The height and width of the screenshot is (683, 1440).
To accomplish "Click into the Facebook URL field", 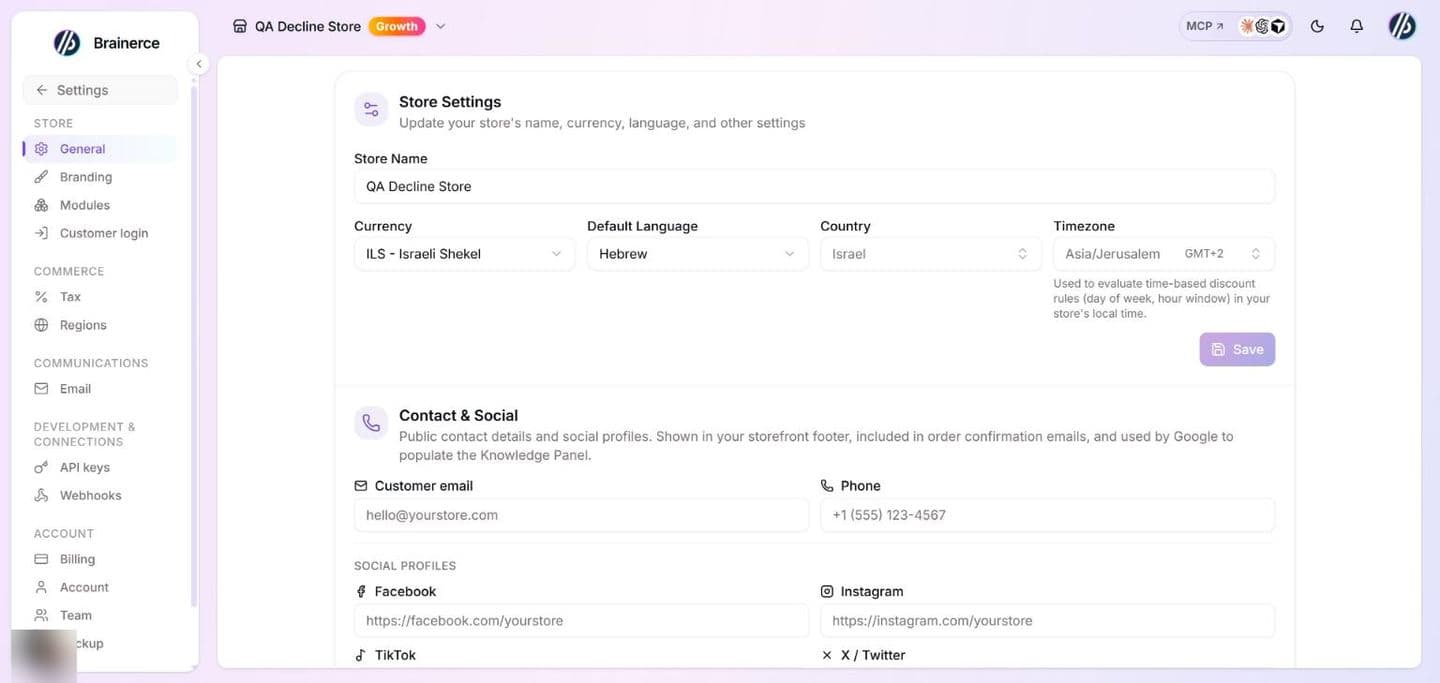I will 581,621.
